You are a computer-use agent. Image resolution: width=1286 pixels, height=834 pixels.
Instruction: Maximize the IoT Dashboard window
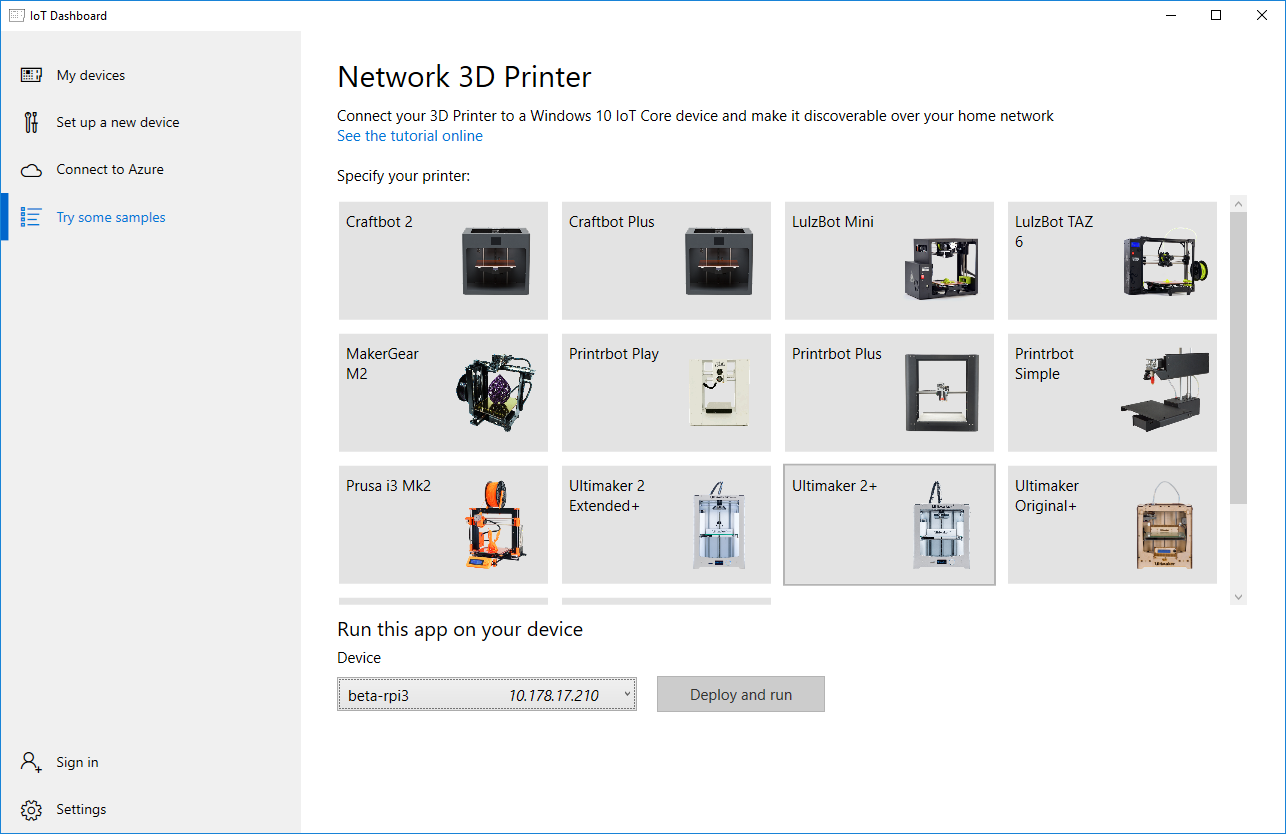pyautogui.click(x=1216, y=15)
